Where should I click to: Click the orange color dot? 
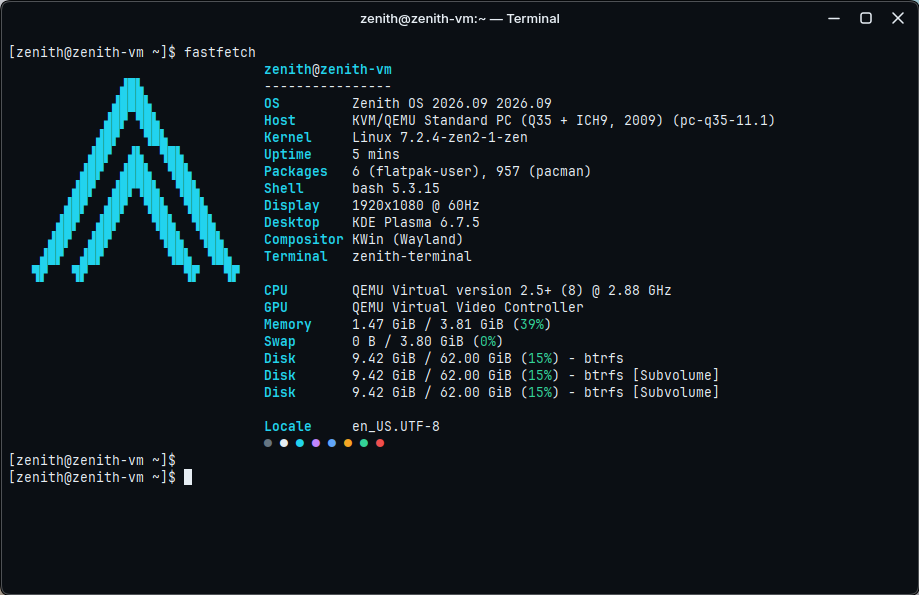click(348, 443)
